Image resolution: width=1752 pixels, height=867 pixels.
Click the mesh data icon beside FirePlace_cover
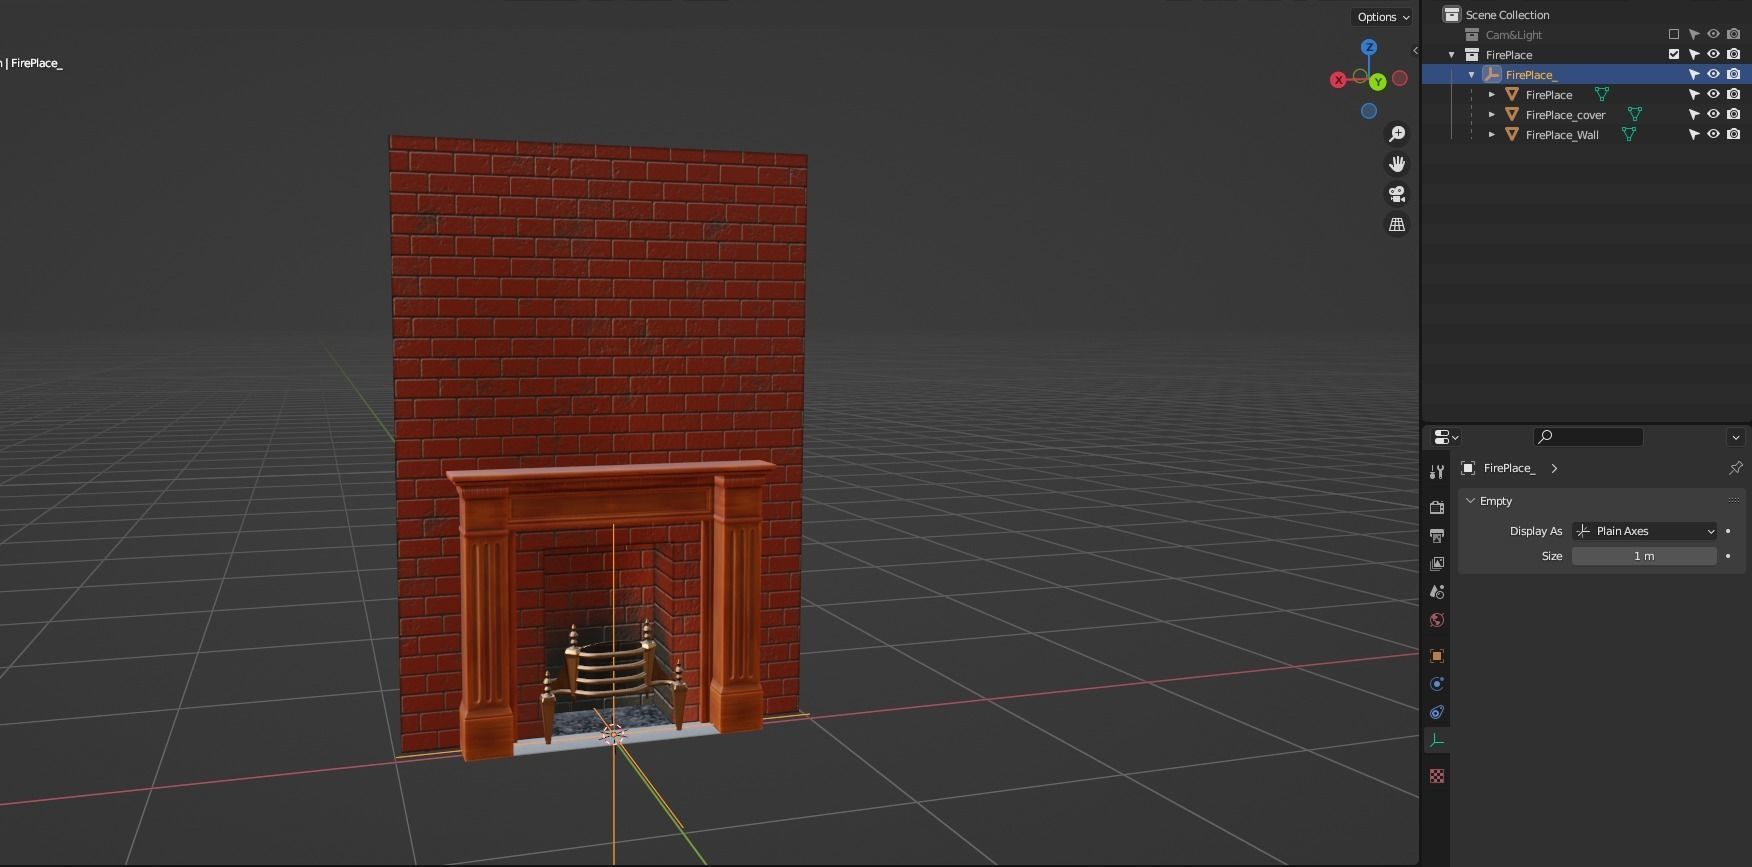[1634, 114]
